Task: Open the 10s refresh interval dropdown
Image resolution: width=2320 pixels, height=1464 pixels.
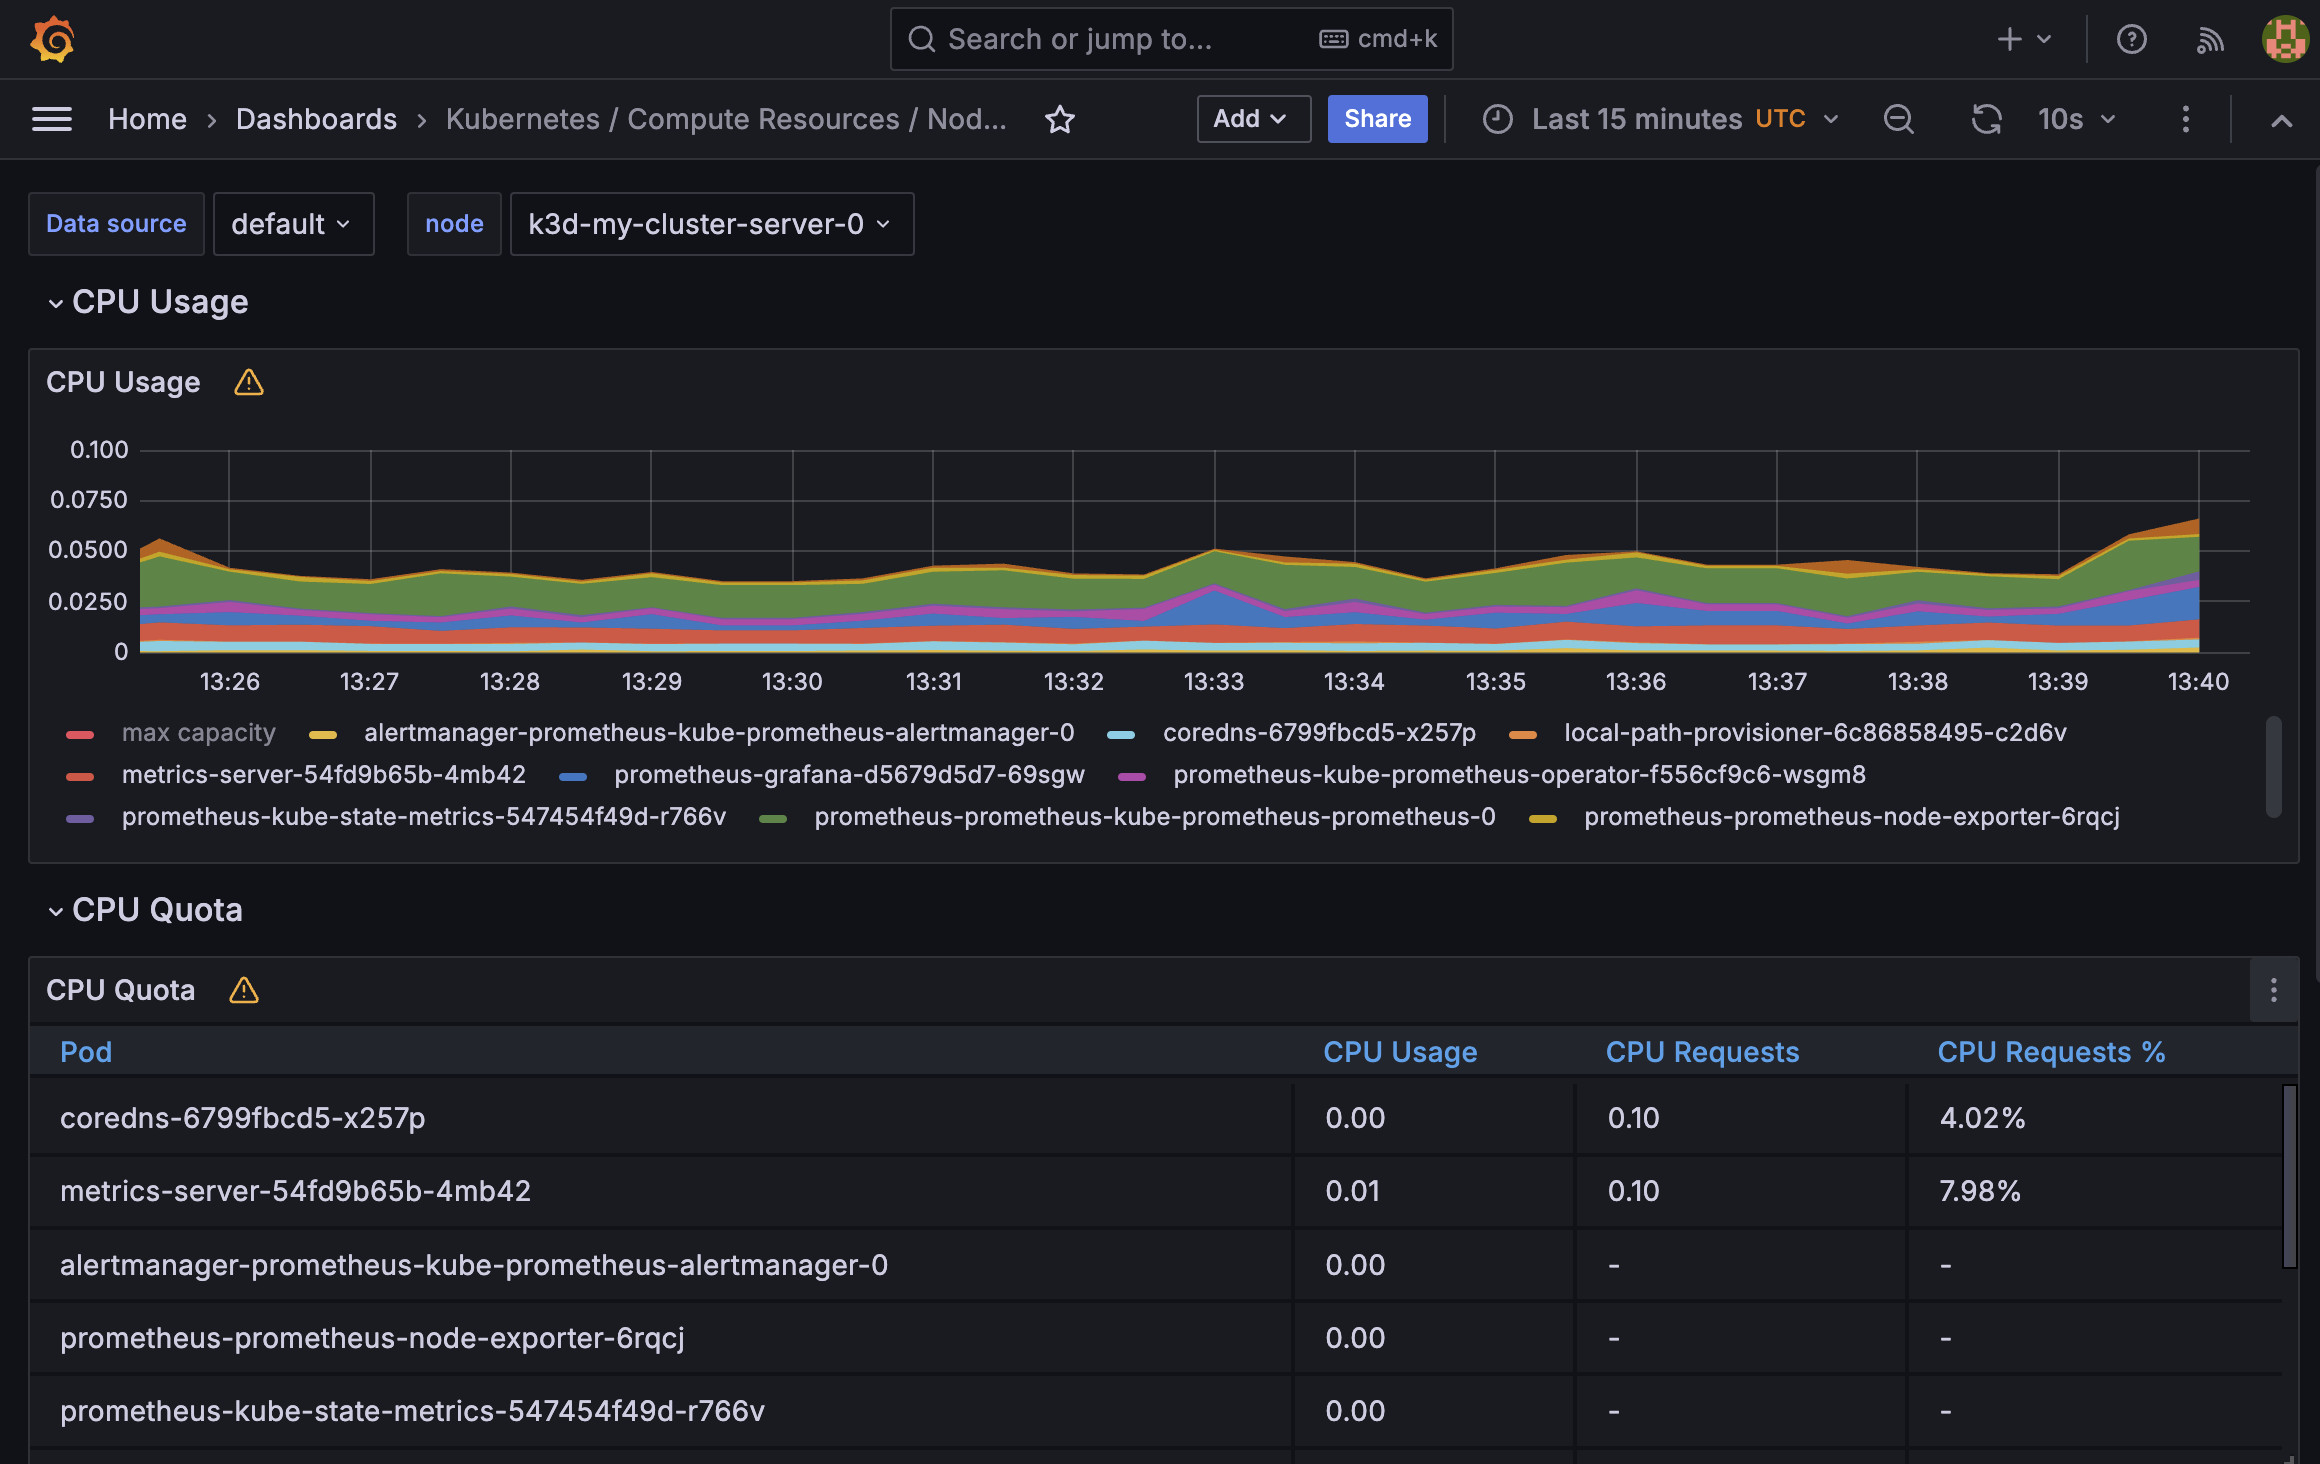Action: pos(2076,119)
